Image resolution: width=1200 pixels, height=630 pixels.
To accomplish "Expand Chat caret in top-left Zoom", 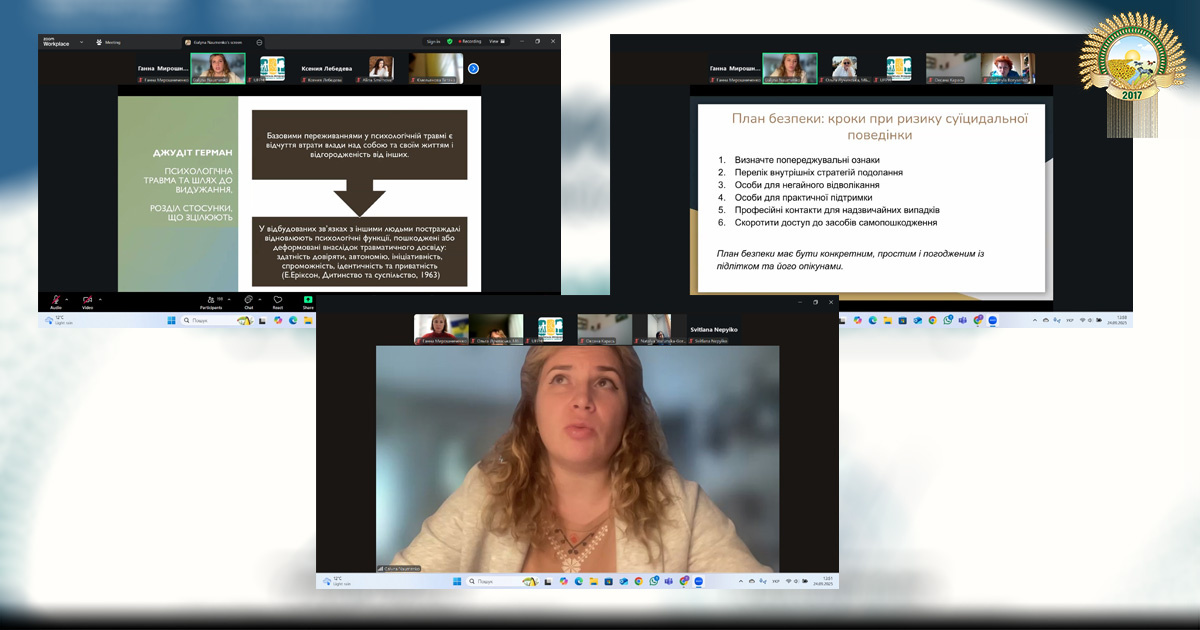I will (x=260, y=299).
